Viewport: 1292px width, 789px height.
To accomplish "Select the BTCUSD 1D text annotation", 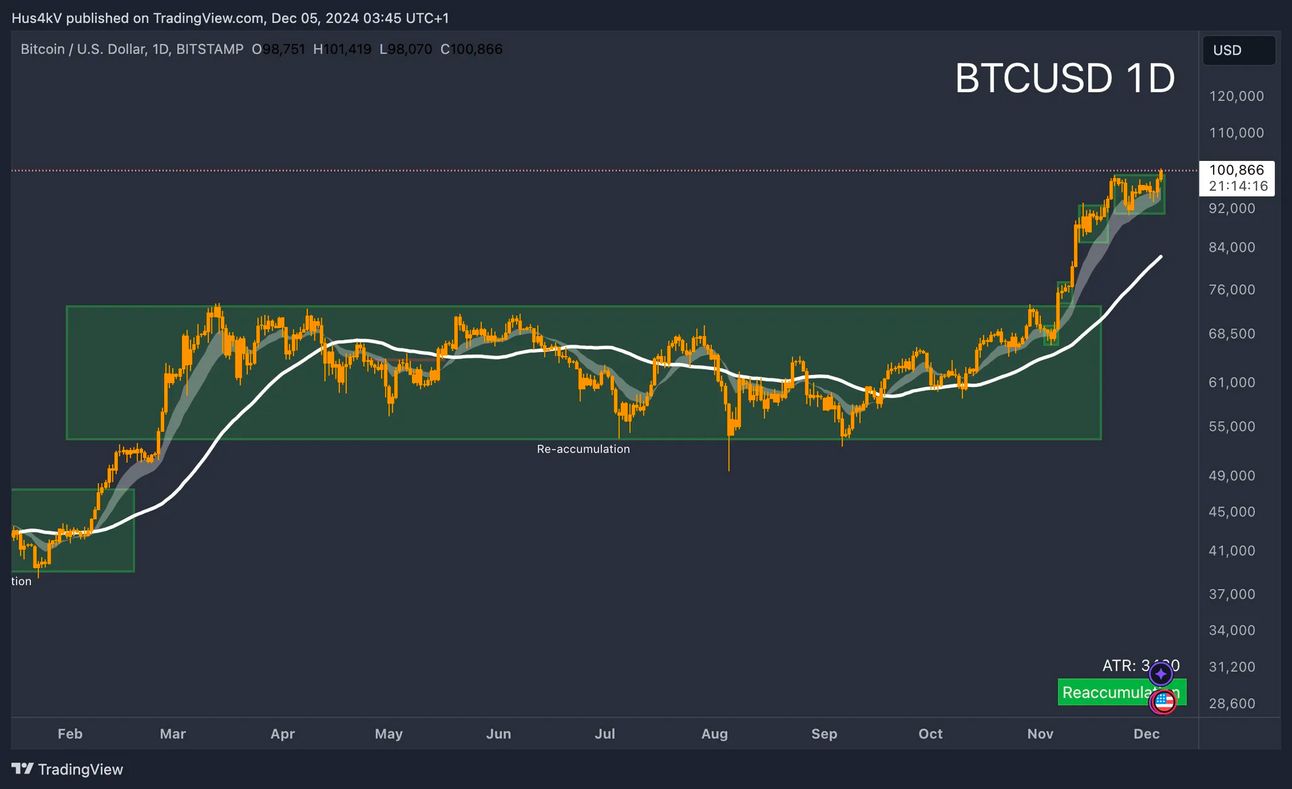I will pos(1065,79).
